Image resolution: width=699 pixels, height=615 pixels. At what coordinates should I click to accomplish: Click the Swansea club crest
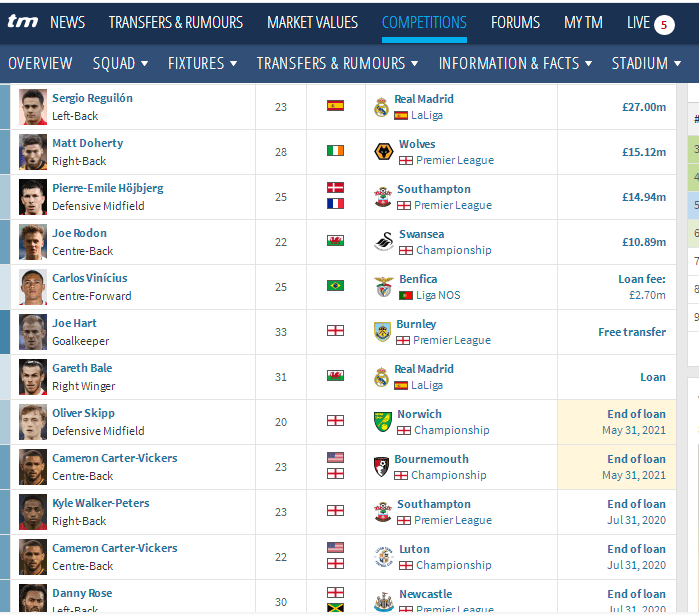pyautogui.click(x=384, y=242)
